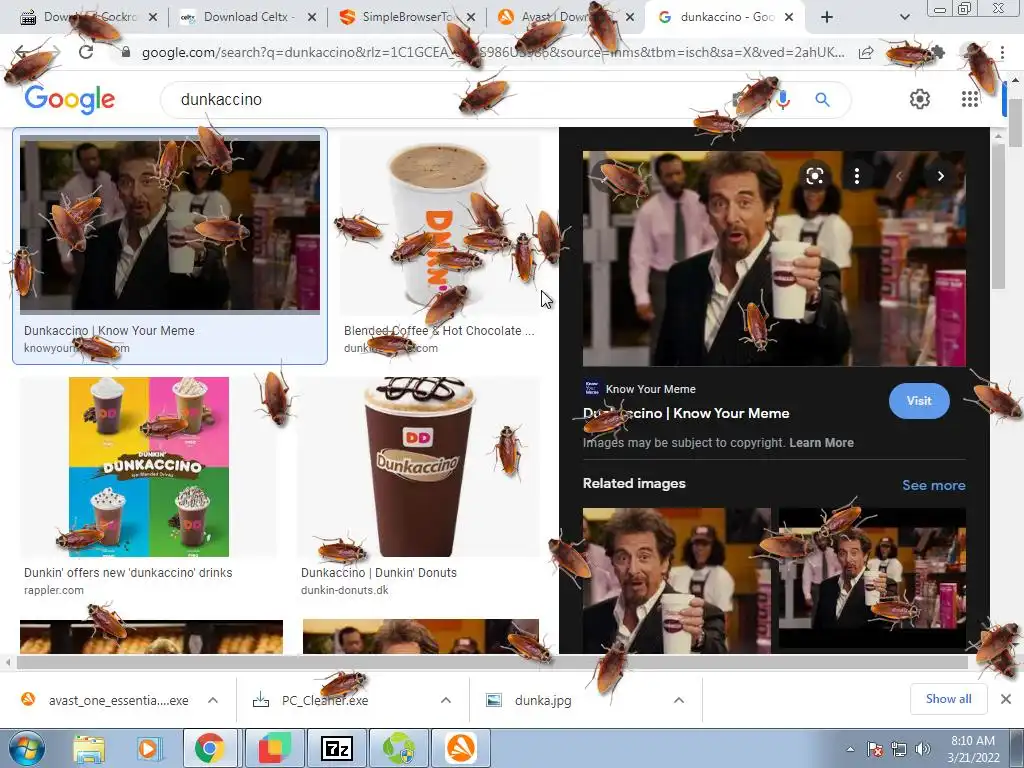This screenshot has height=768, width=1024.
Task: Open Avast app in the taskbar
Action: tap(461, 748)
